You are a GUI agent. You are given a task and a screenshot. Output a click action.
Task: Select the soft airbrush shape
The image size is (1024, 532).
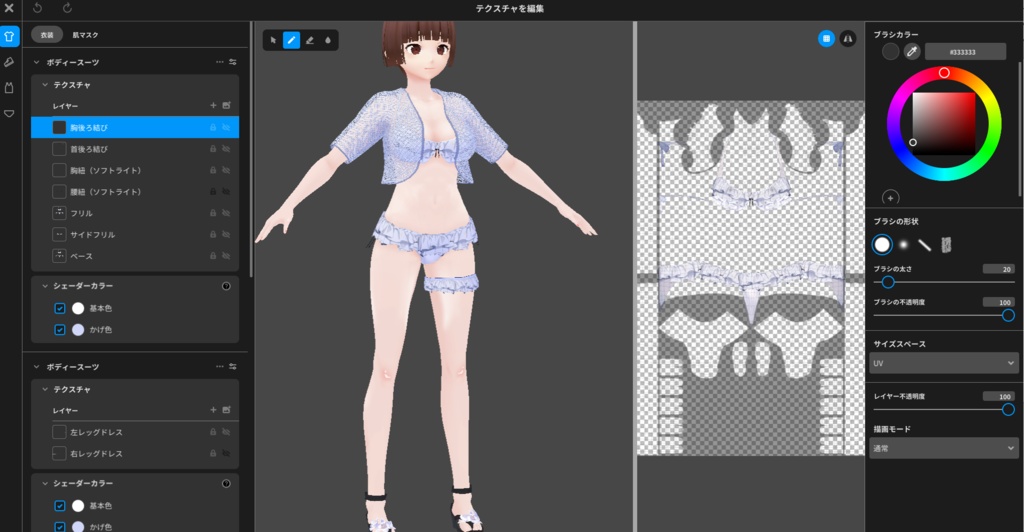click(904, 245)
